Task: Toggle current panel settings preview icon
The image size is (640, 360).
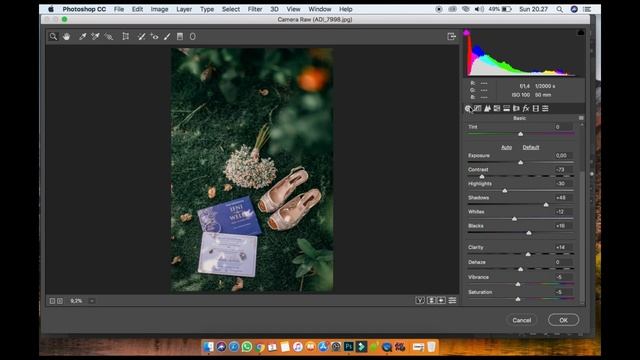Action: (x=453, y=300)
